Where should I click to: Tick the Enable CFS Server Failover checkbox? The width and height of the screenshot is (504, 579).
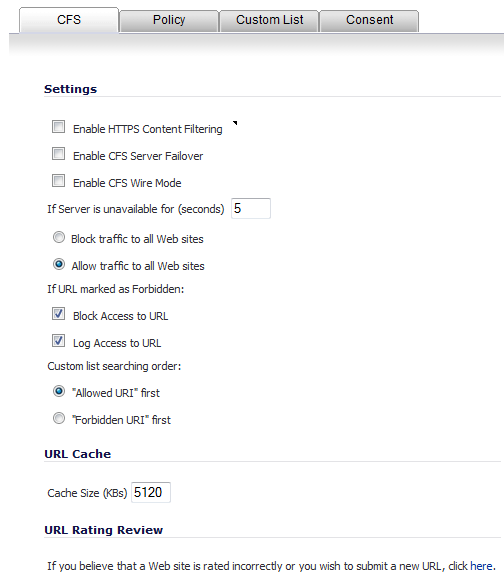pos(58,154)
